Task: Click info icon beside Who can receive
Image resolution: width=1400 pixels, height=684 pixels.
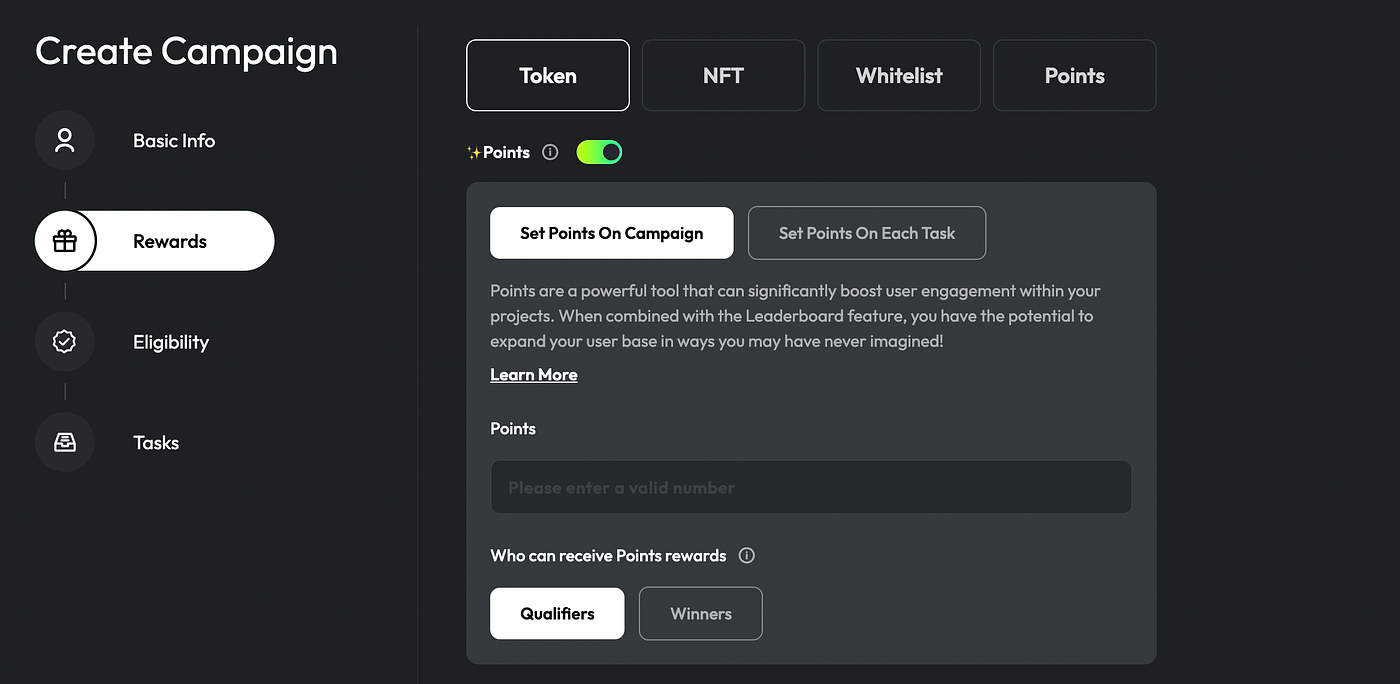Action: click(x=746, y=556)
